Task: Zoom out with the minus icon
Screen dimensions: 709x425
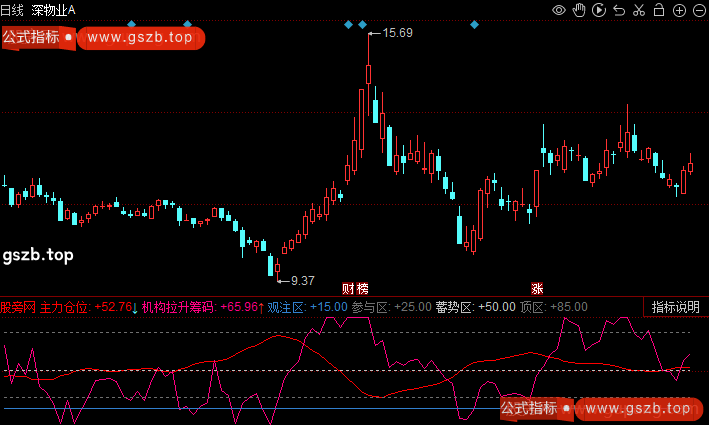Action: (698, 10)
